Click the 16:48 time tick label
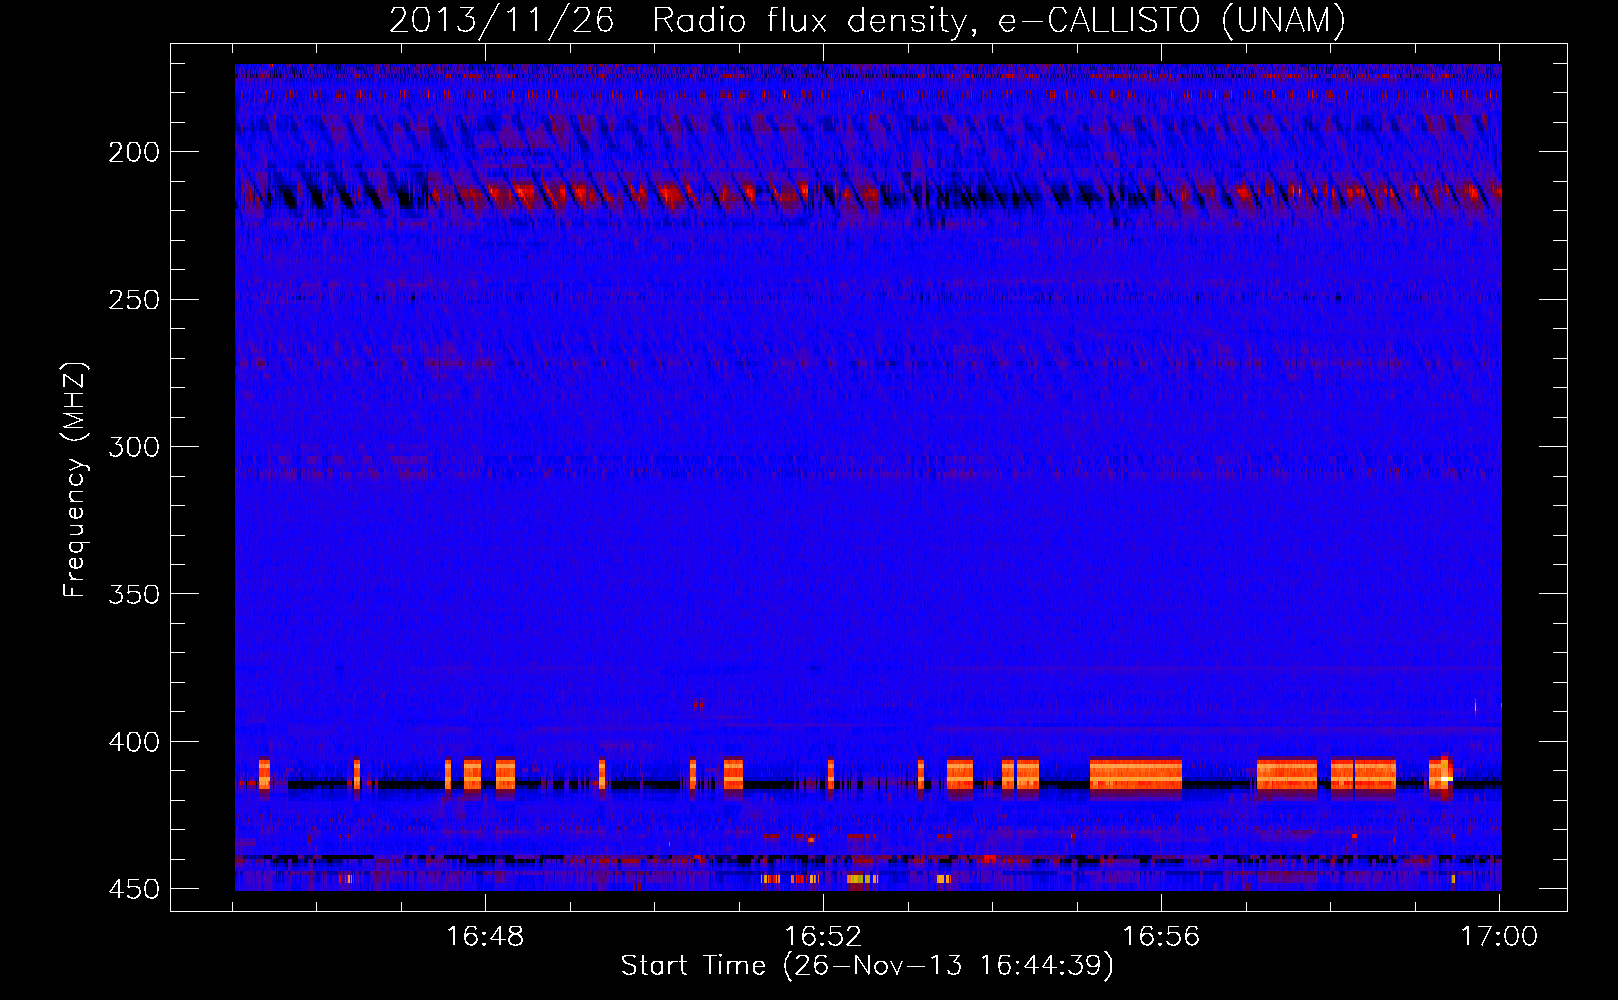The width and height of the screenshot is (1618, 1000). point(485,937)
